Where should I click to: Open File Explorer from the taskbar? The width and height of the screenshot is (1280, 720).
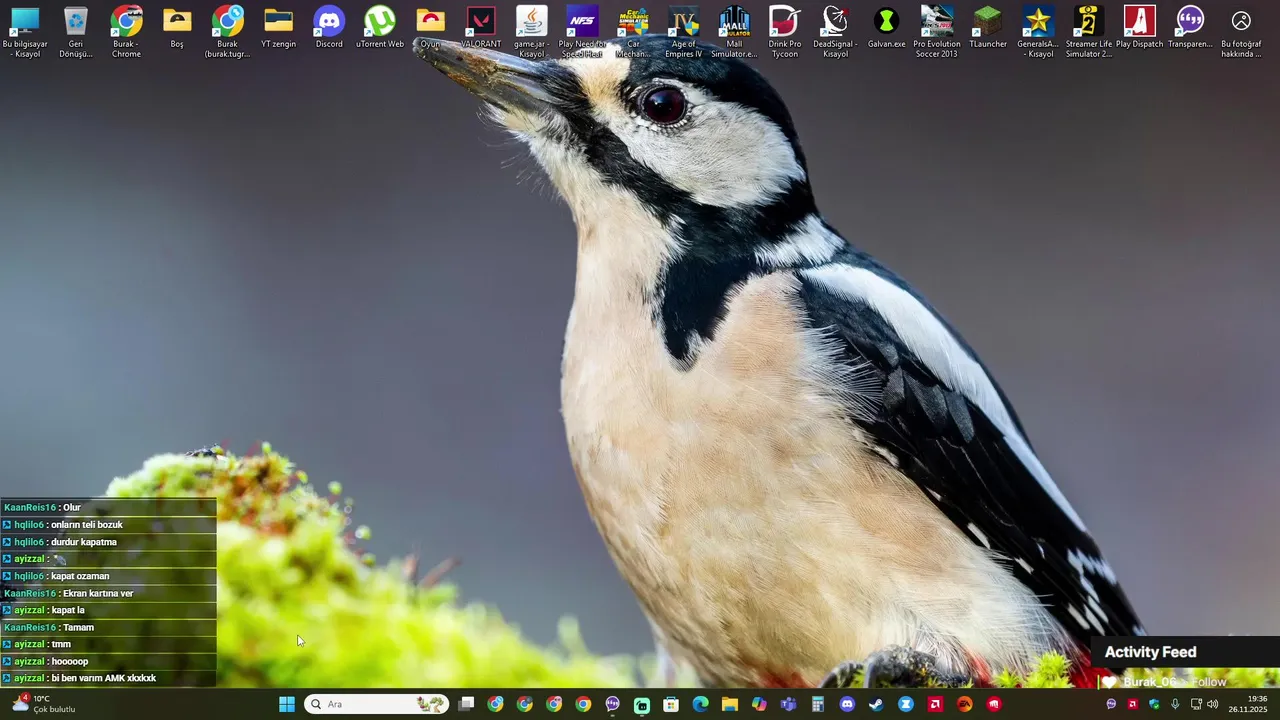click(730, 704)
